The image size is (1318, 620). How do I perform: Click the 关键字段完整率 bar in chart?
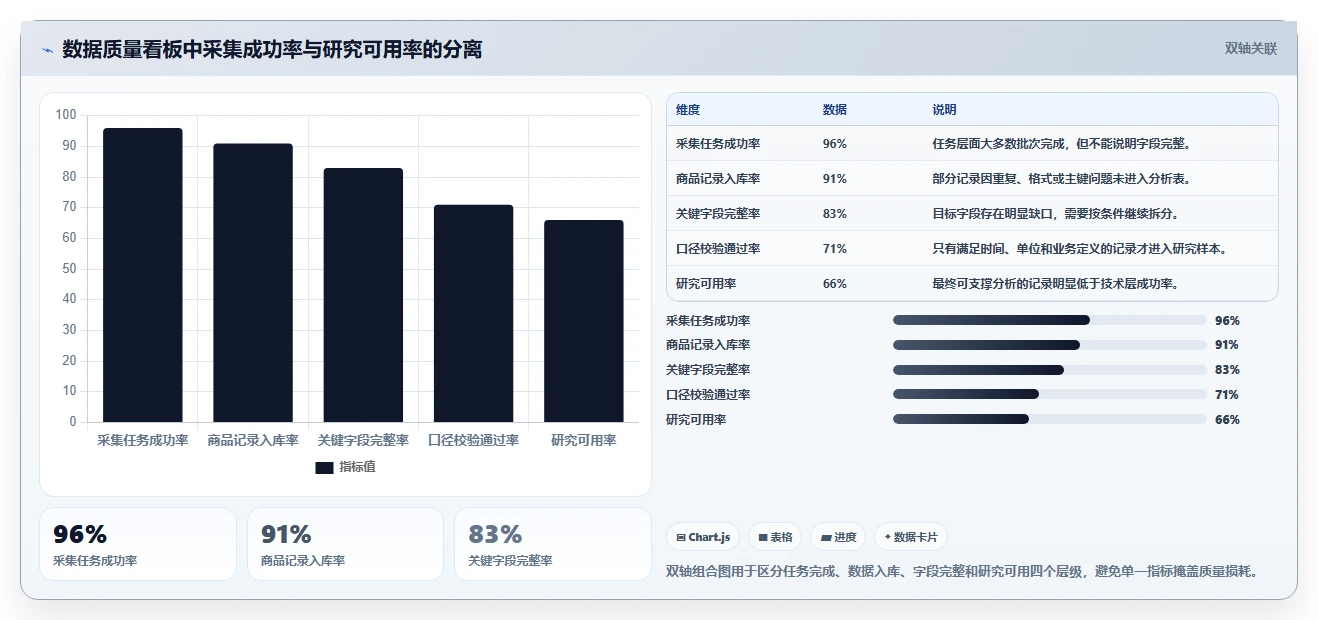(x=363, y=295)
